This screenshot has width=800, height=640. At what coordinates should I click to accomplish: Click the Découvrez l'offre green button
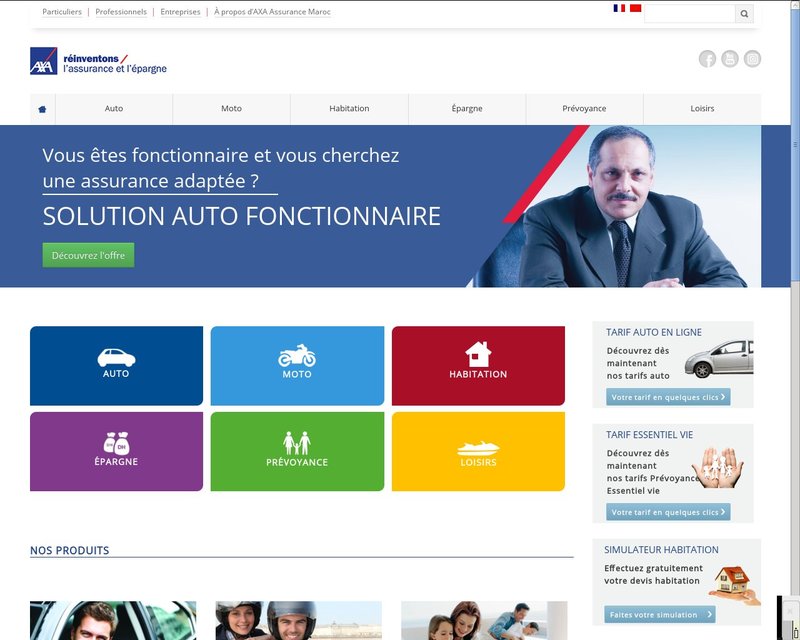pos(88,255)
